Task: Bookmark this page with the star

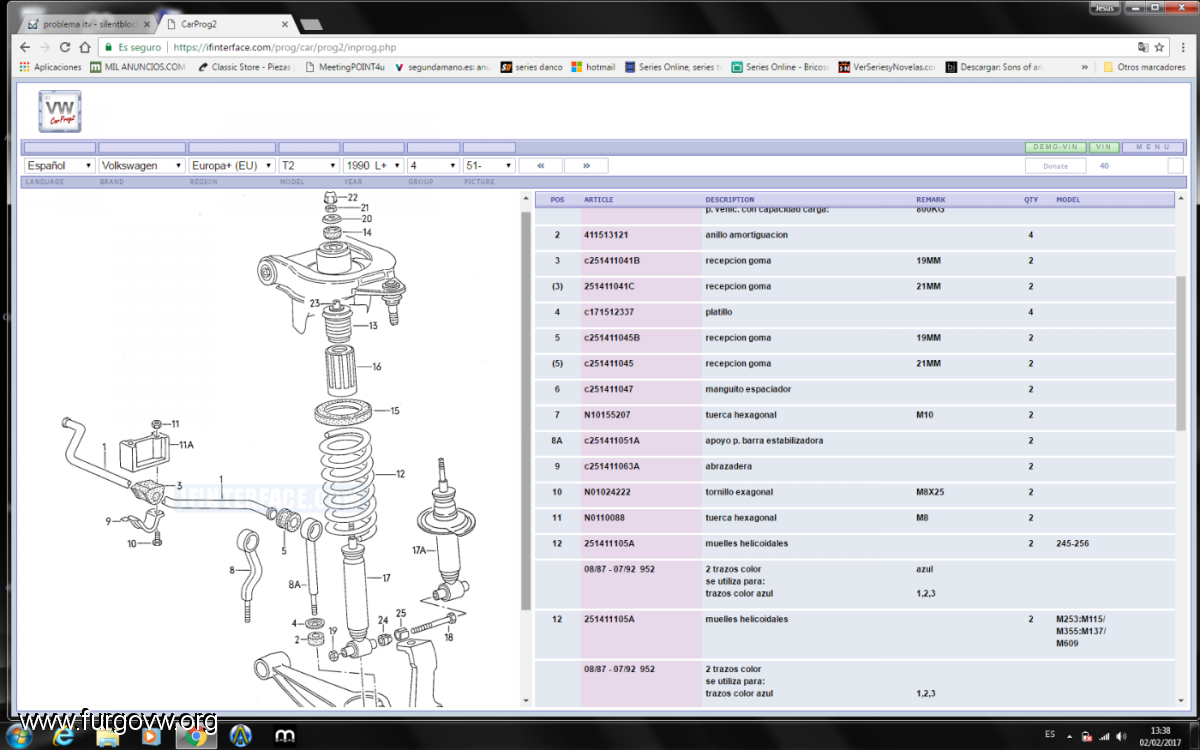Action: (1160, 47)
